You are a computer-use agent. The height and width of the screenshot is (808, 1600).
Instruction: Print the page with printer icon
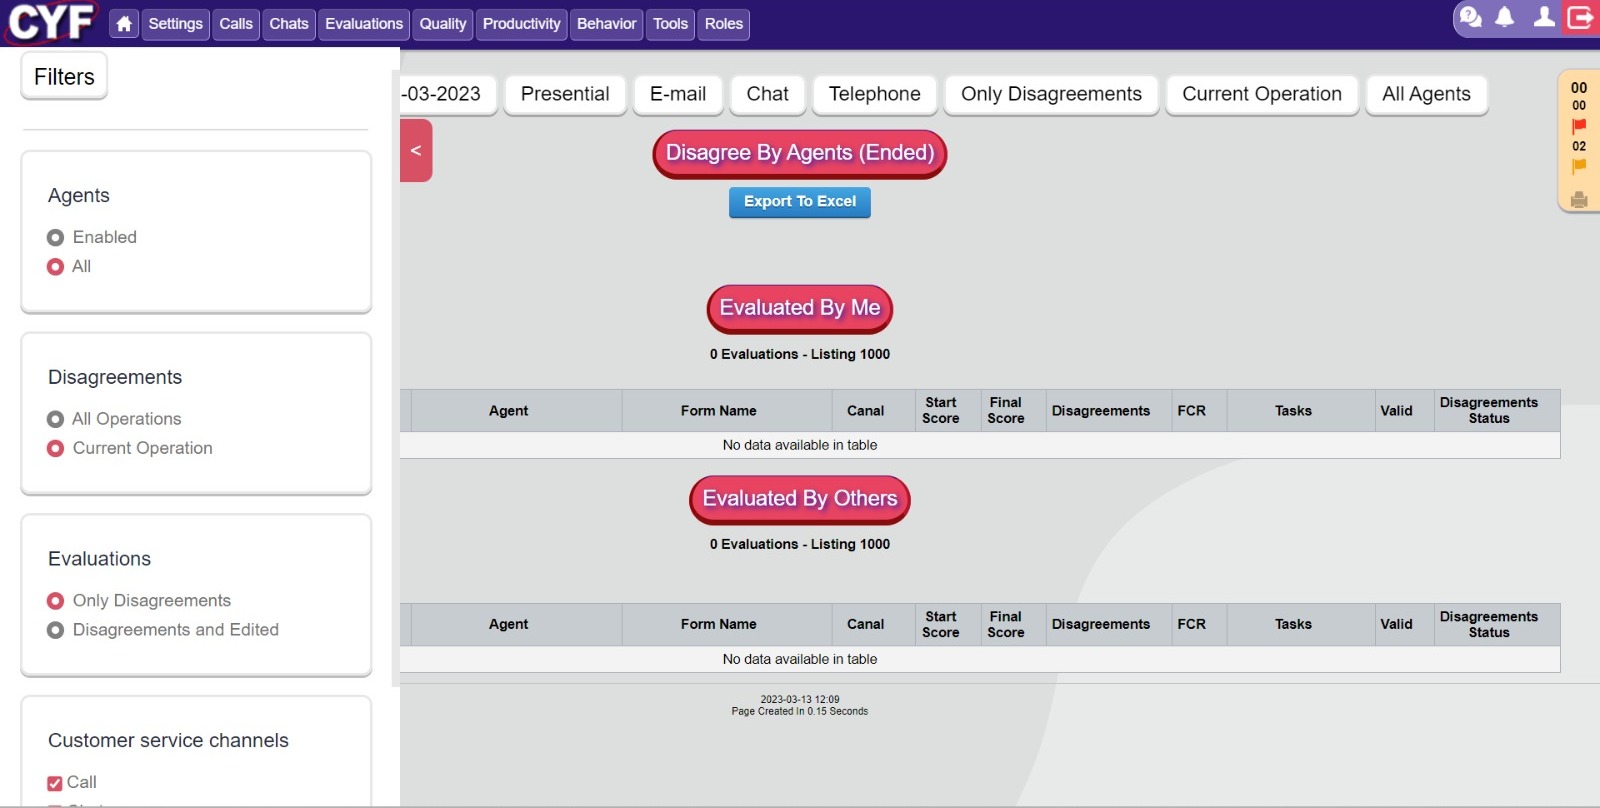coord(1579,200)
